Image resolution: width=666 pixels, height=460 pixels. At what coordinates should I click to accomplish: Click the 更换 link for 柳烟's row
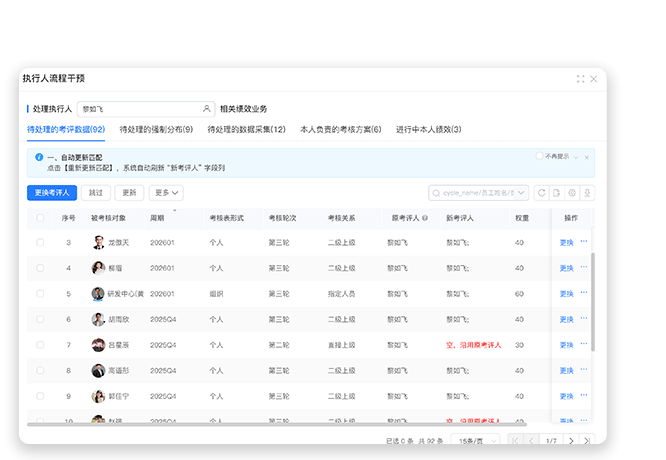[566, 268]
